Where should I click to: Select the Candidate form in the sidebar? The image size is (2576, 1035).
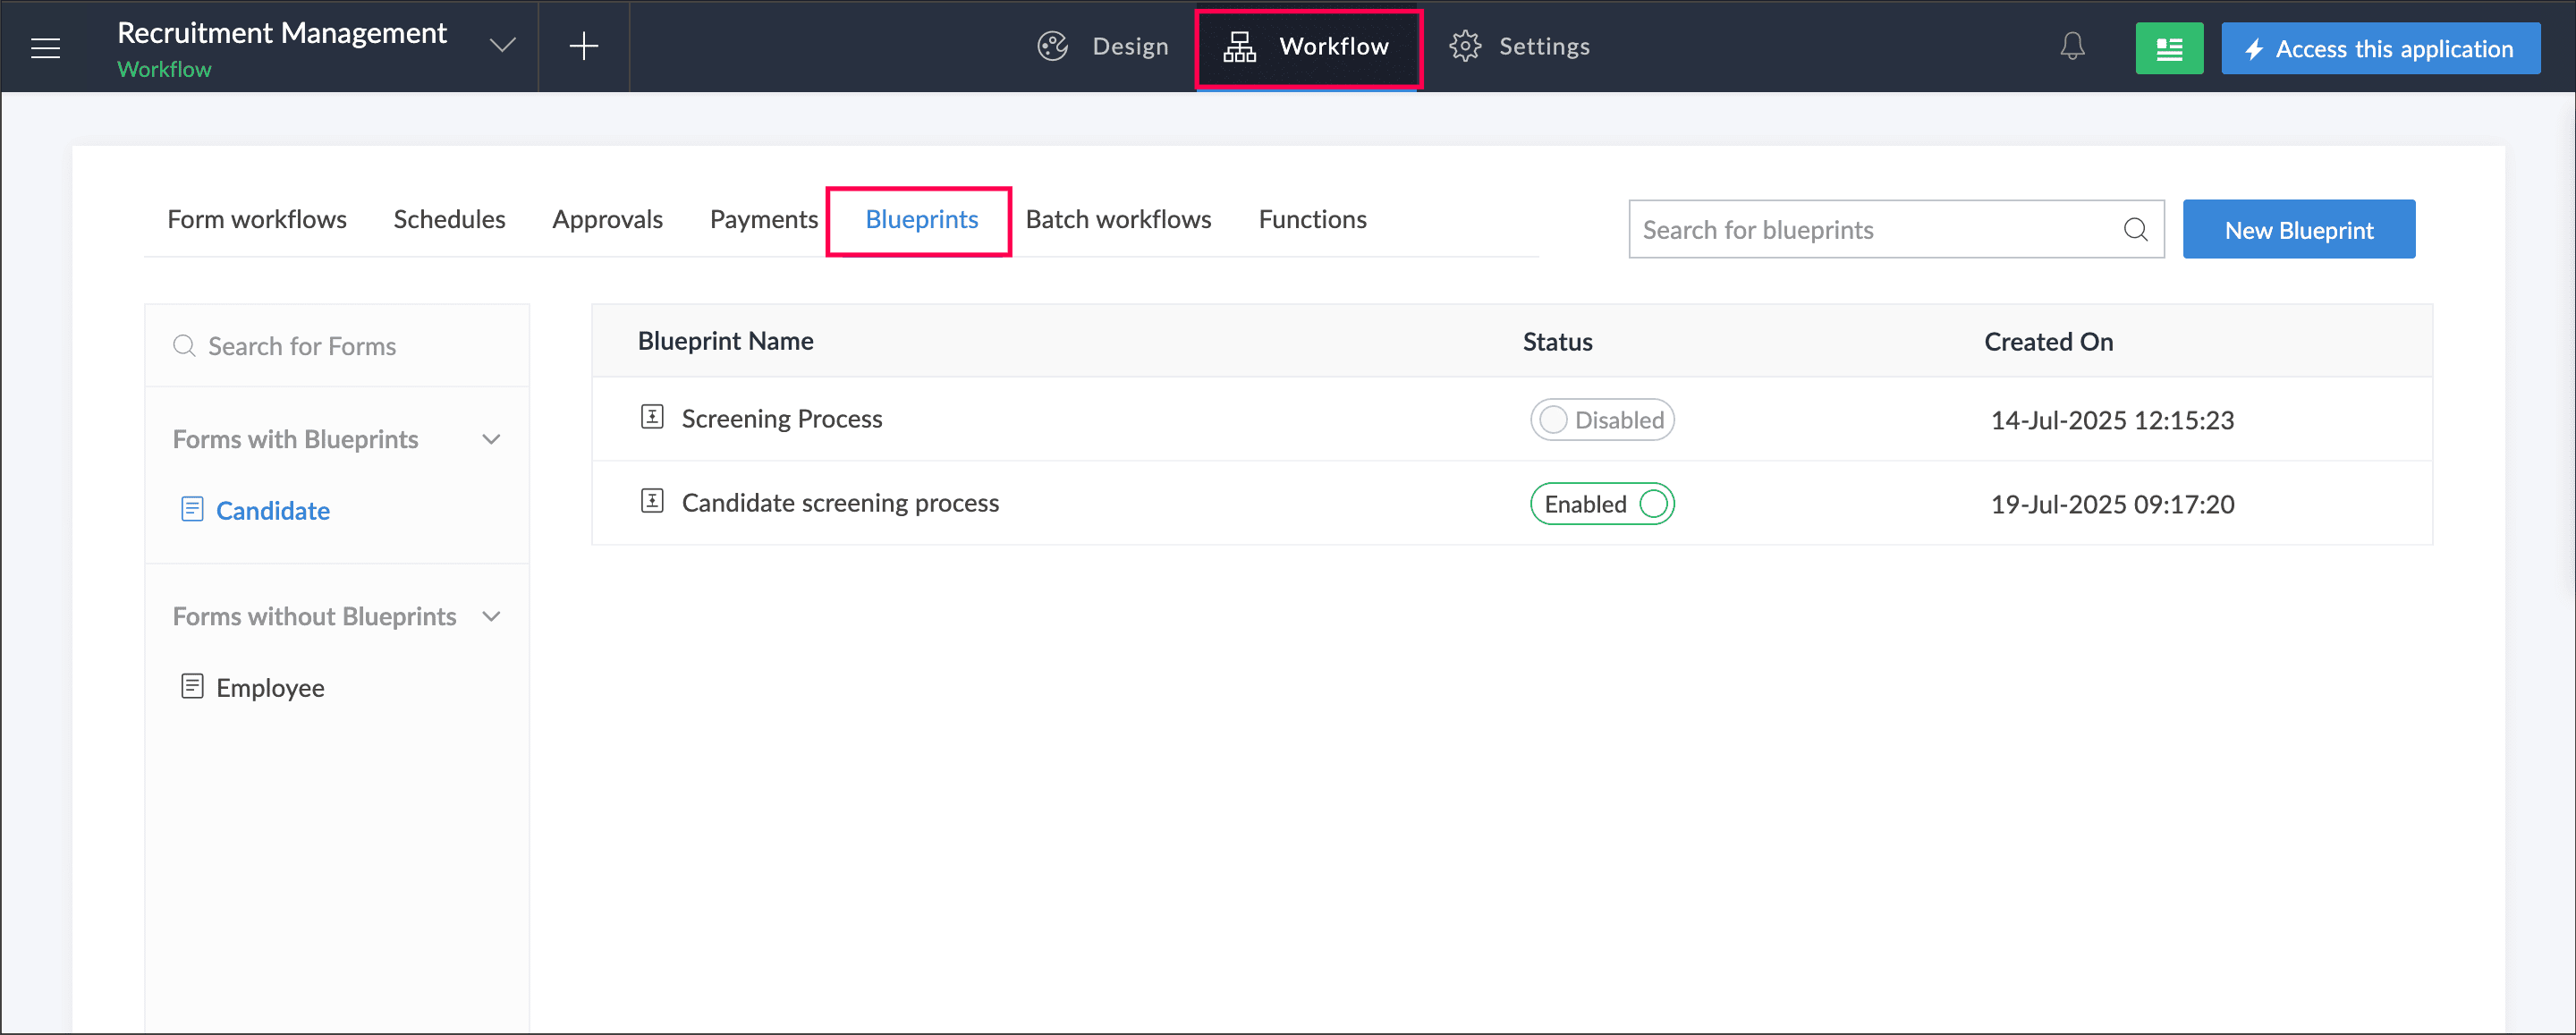tap(272, 510)
